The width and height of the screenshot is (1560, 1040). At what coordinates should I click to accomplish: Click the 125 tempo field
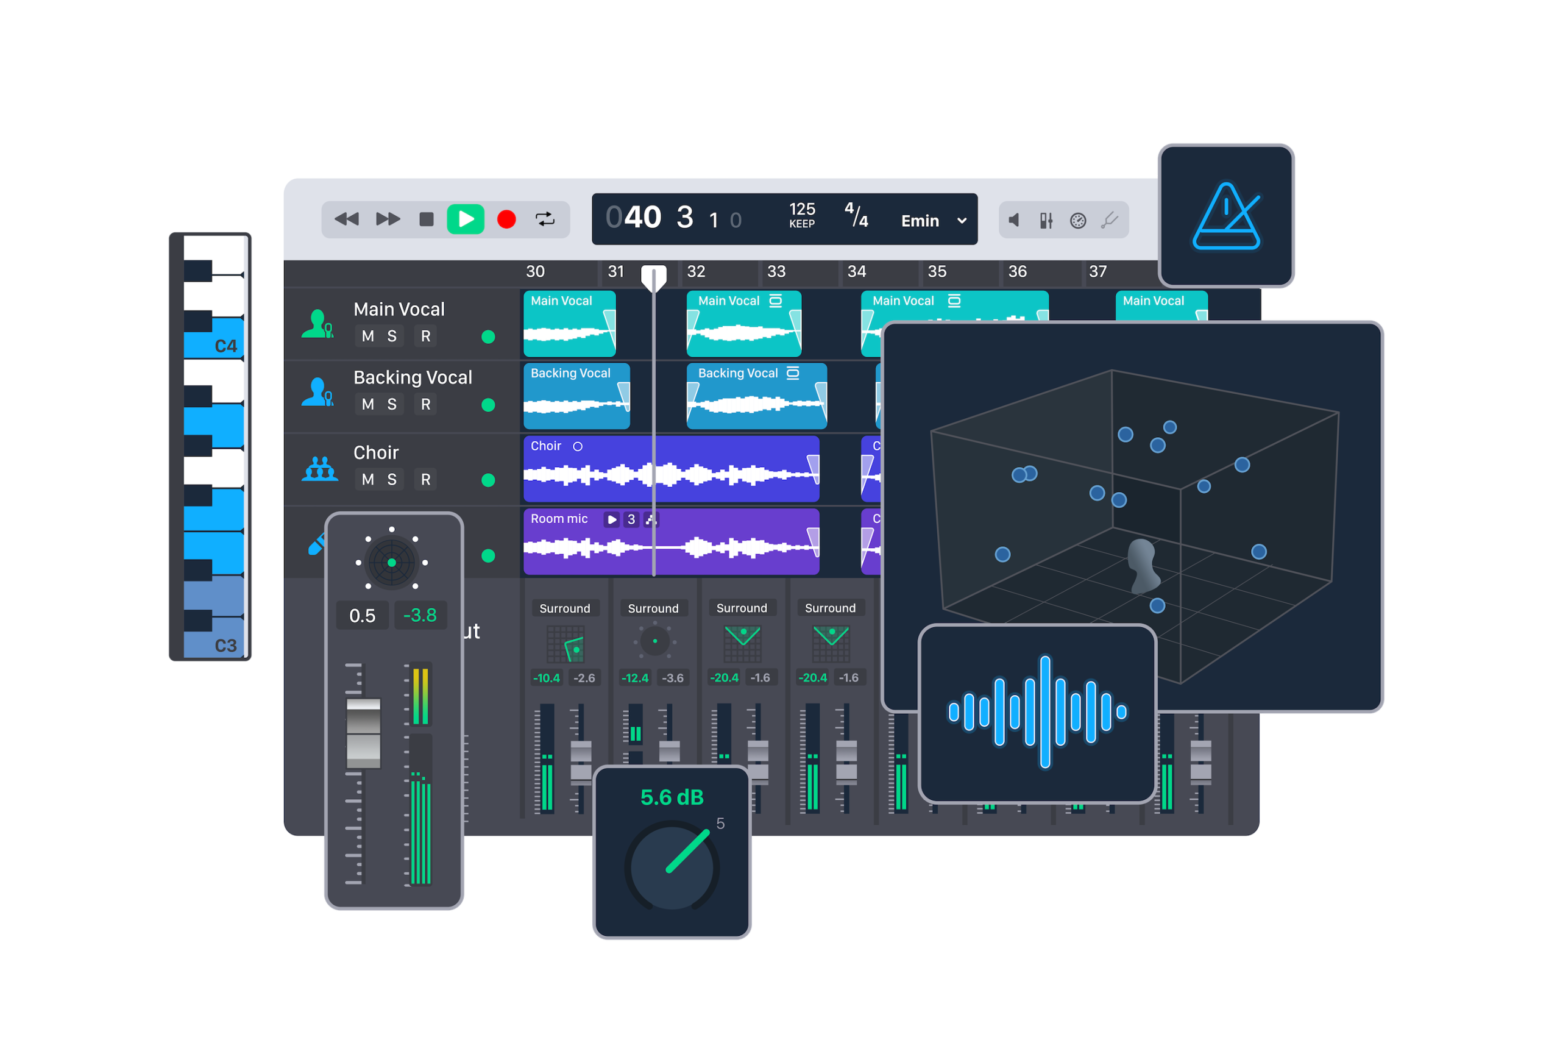pyautogui.click(x=802, y=215)
